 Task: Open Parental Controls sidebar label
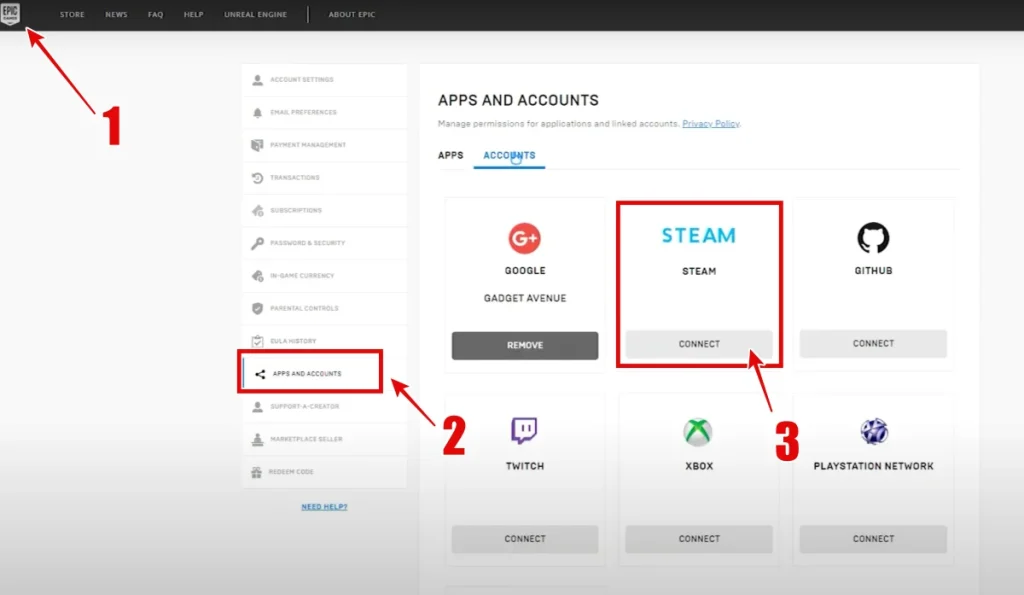[x=304, y=308]
